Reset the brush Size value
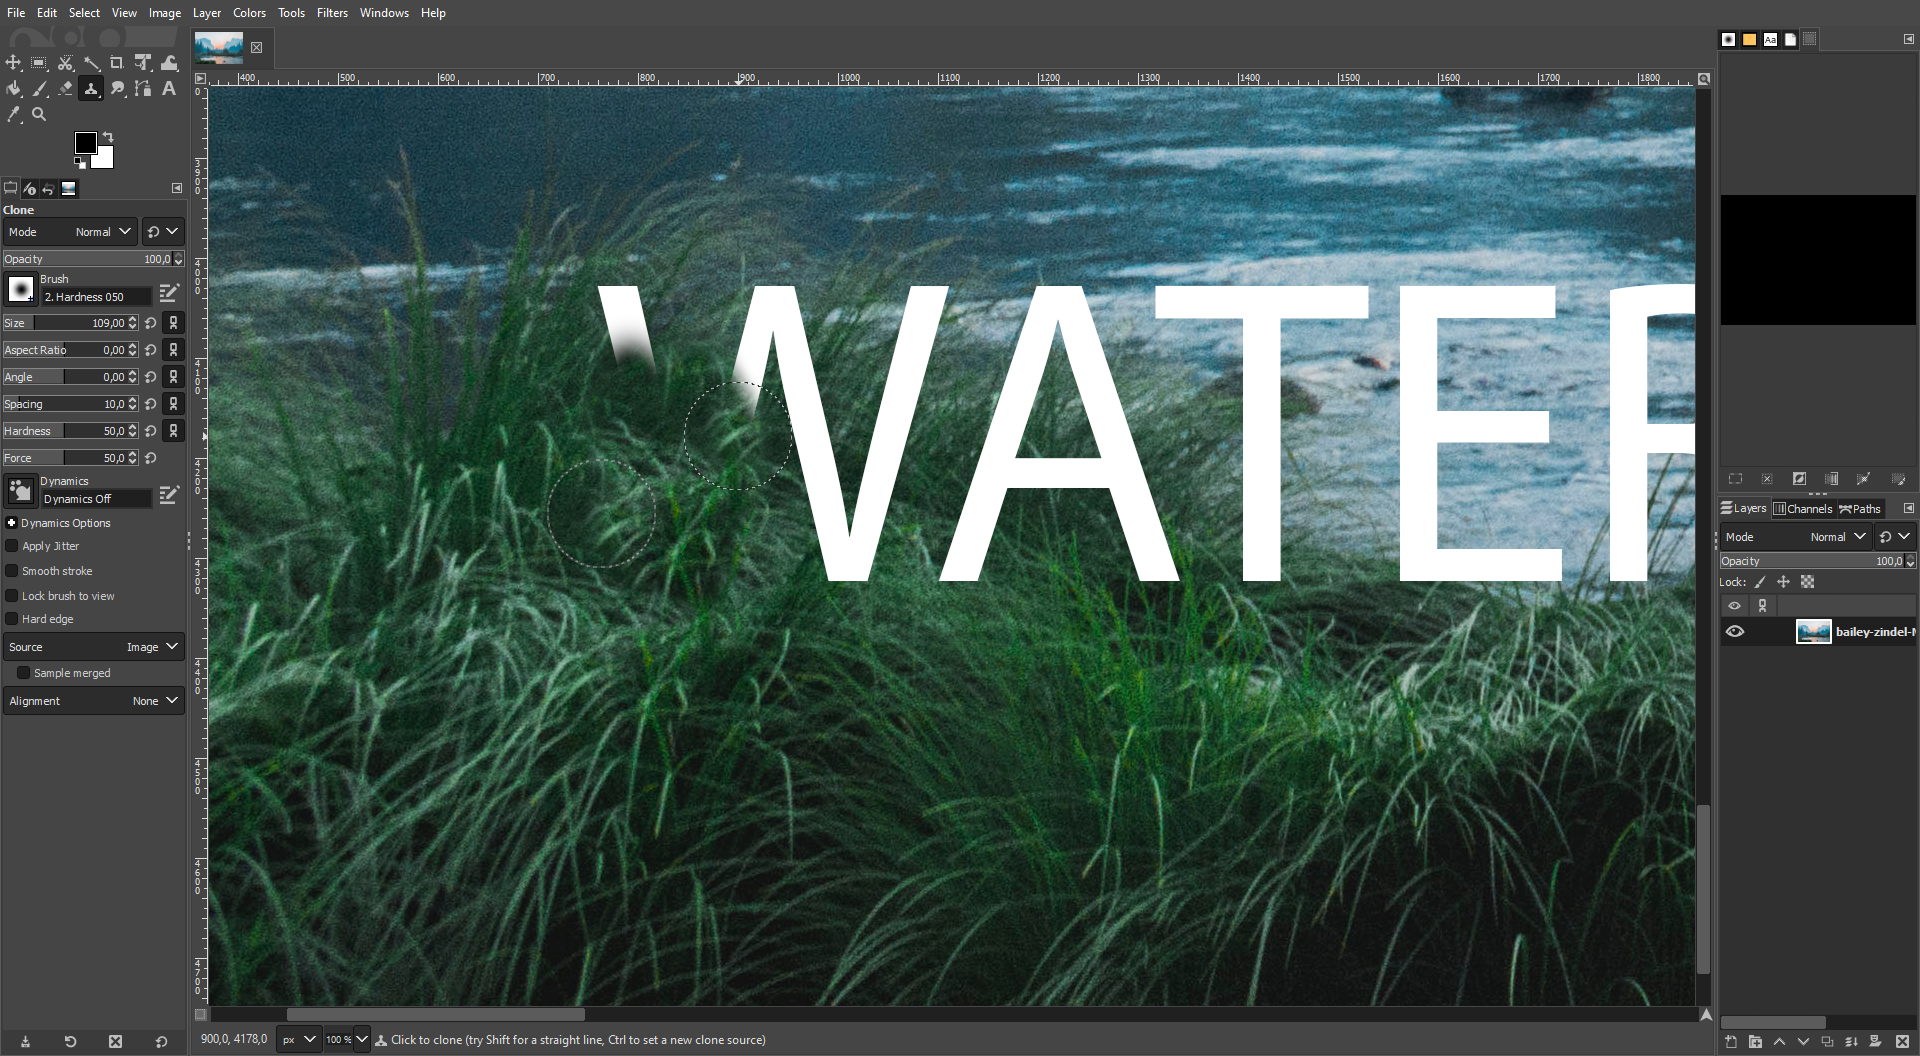Screen dimensions: 1920x1056 (149, 322)
